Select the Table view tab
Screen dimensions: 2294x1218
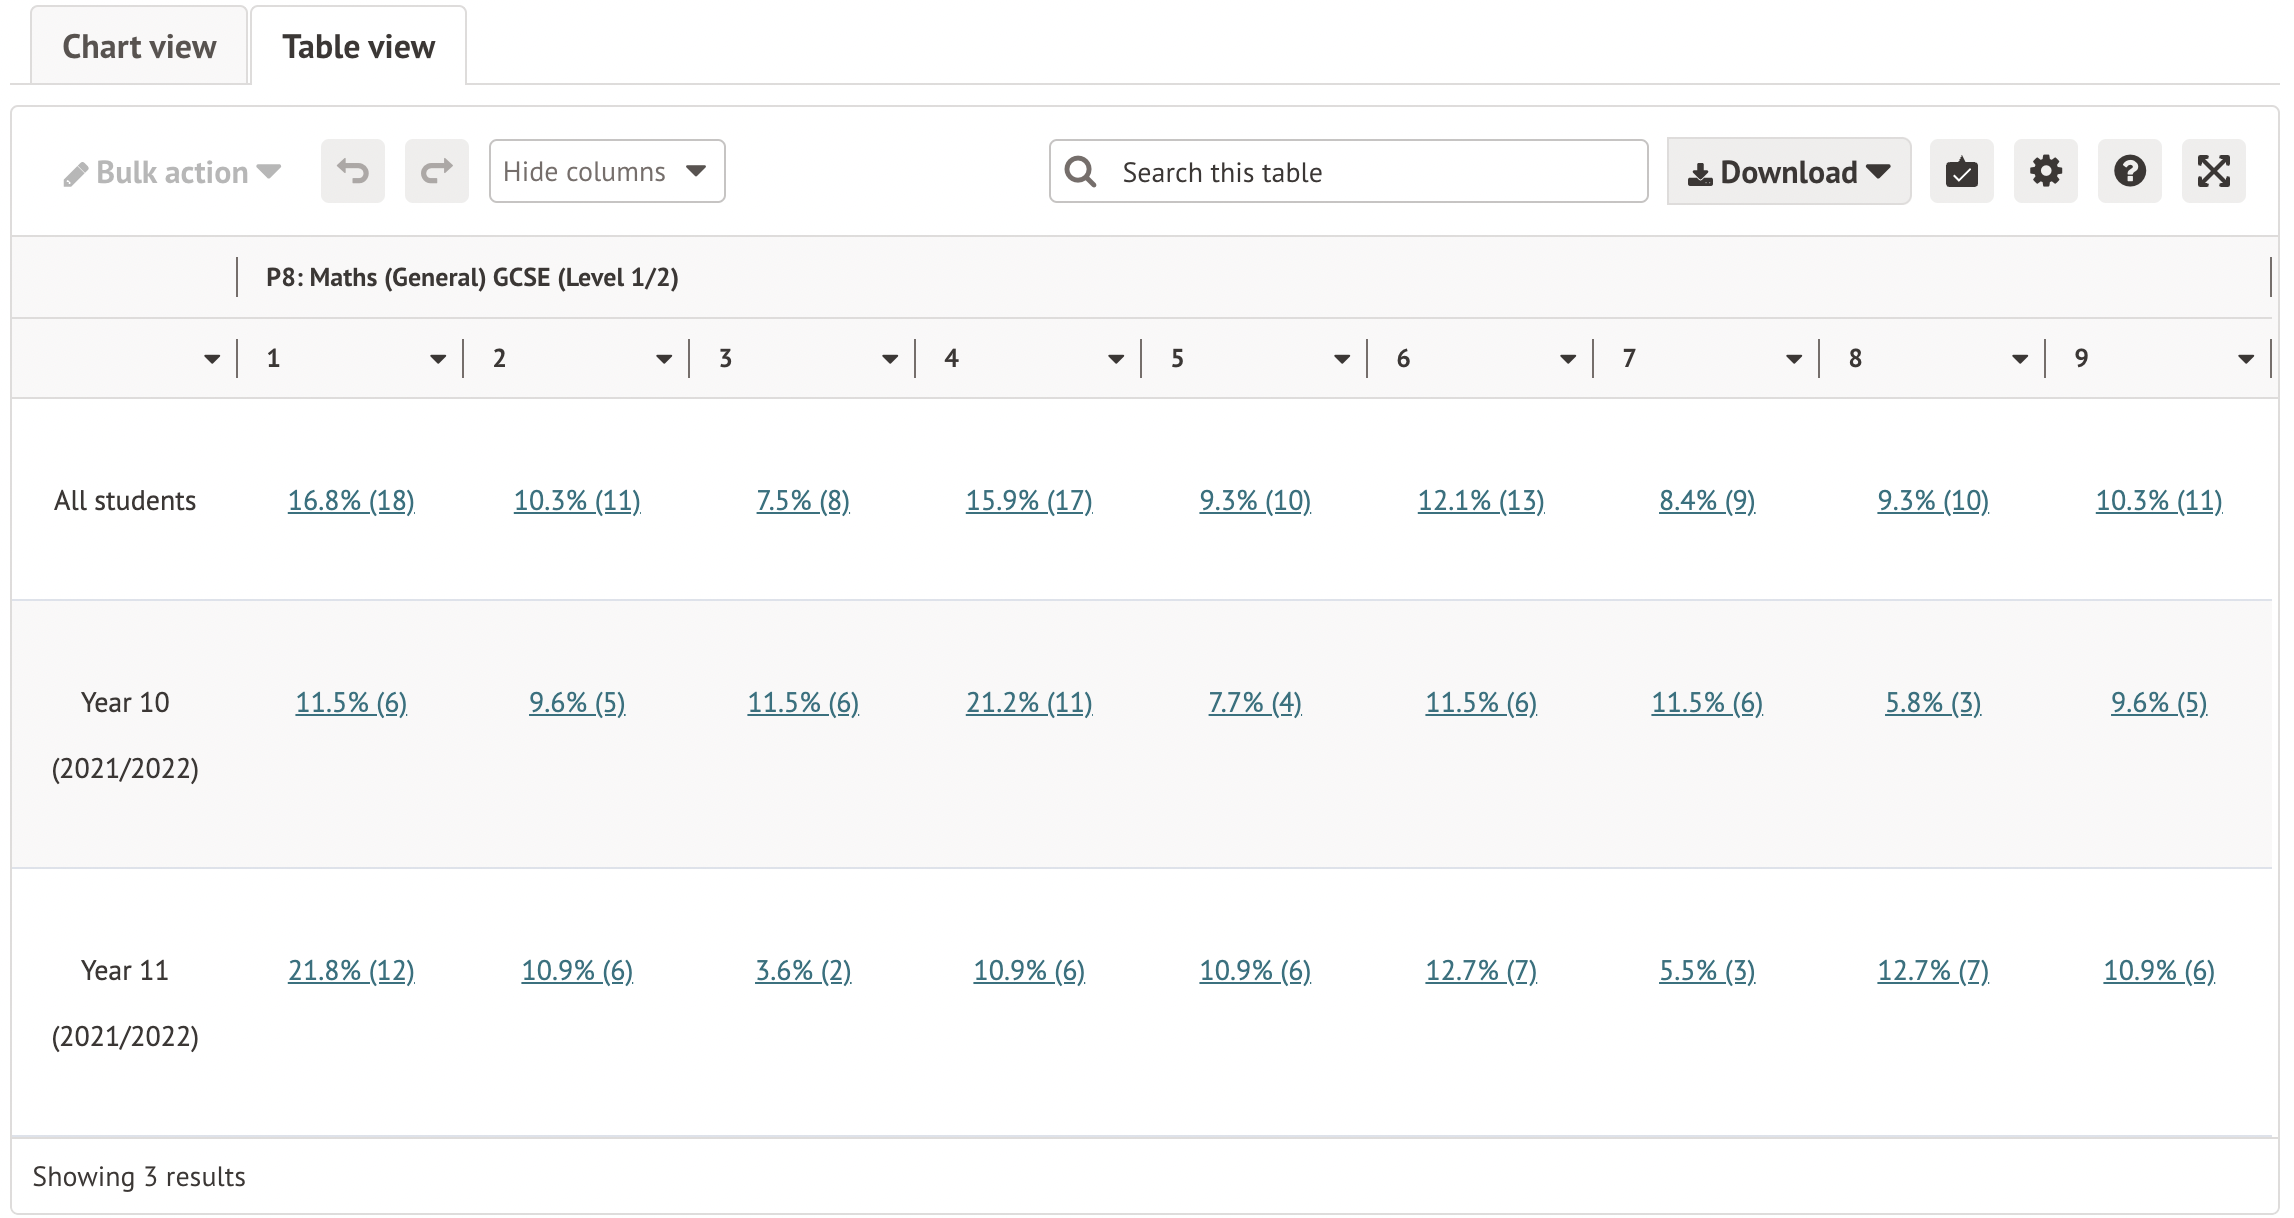(358, 47)
